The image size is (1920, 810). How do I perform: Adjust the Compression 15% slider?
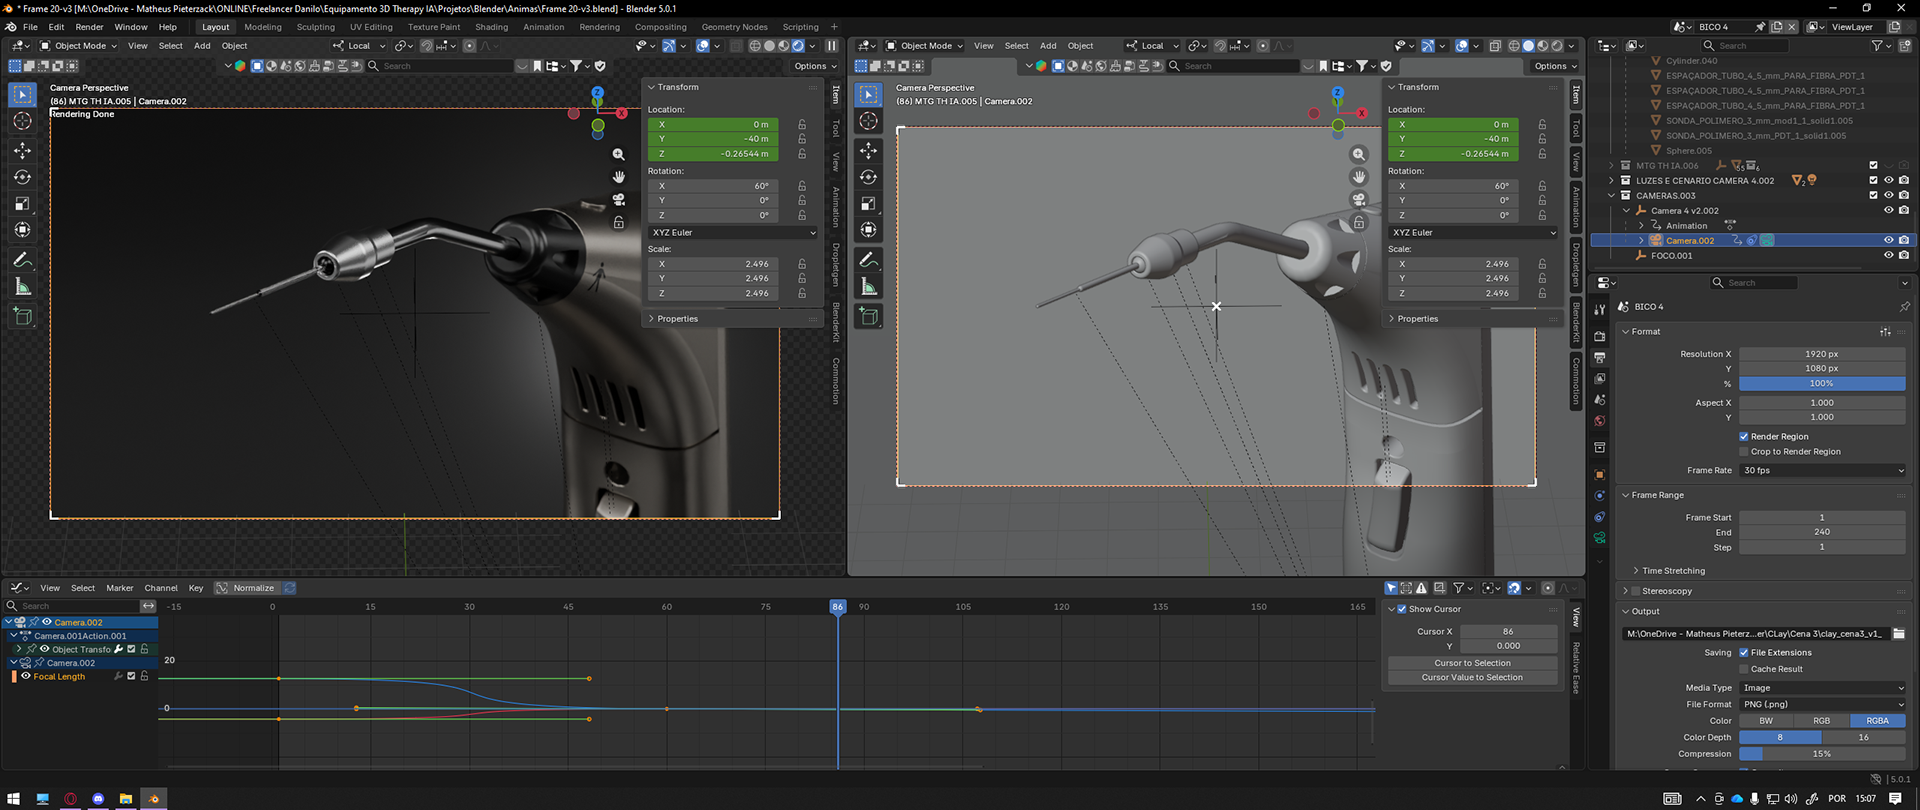[x=1821, y=754]
